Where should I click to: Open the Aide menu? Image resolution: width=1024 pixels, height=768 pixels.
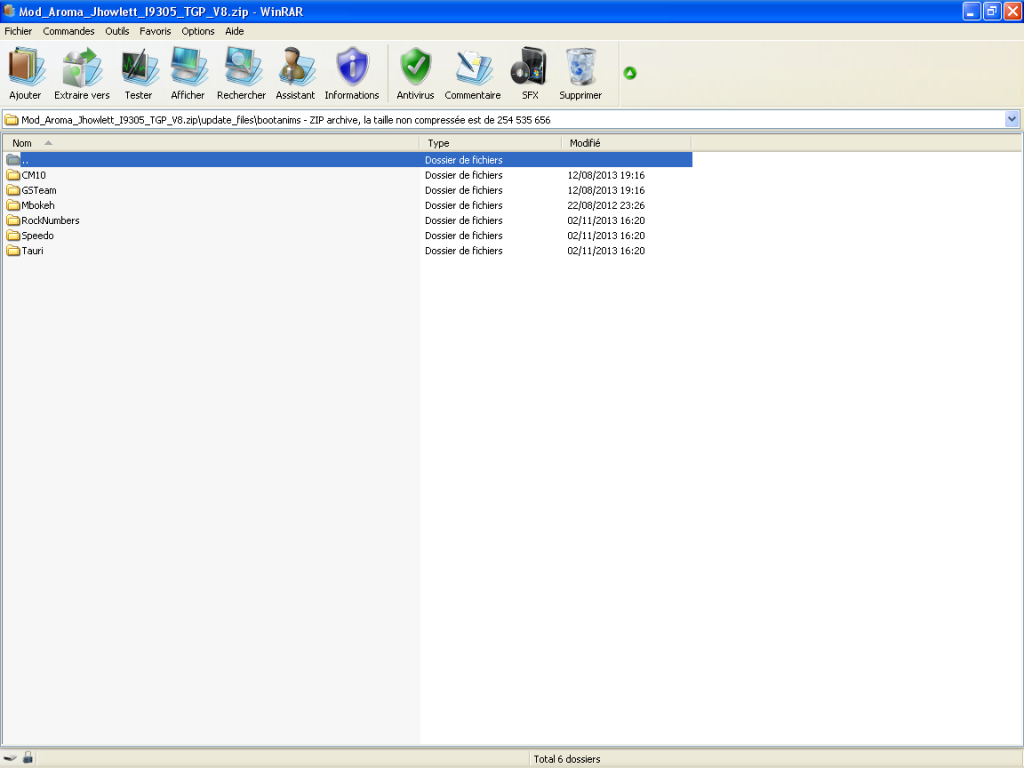(234, 31)
